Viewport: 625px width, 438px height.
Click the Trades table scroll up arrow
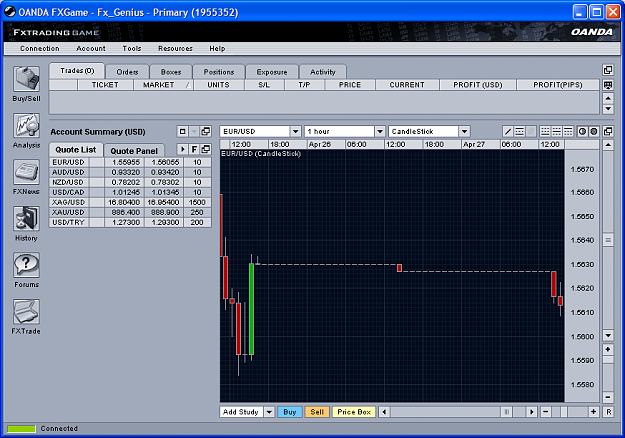608,98
